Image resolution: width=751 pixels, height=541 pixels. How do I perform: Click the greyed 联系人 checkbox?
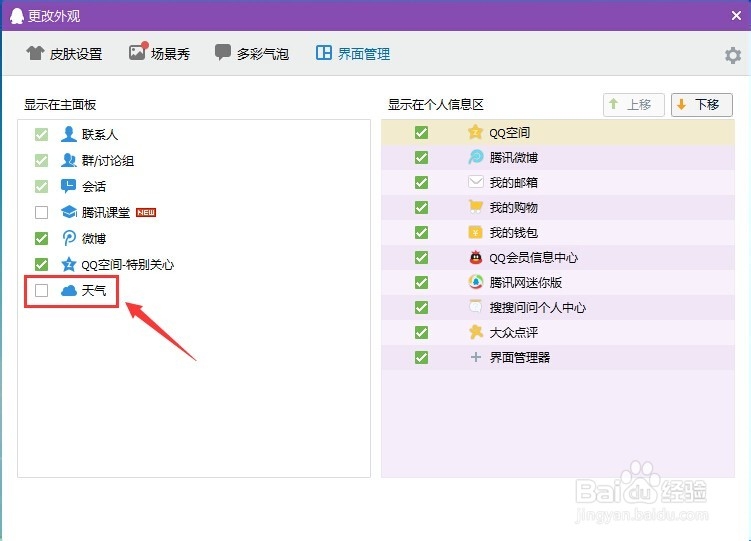(x=42, y=135)
